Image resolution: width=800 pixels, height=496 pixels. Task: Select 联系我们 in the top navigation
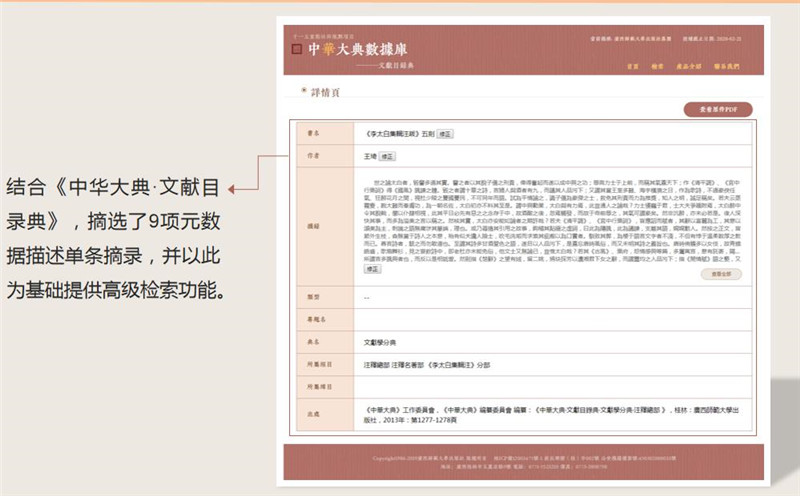click(727, 66)
